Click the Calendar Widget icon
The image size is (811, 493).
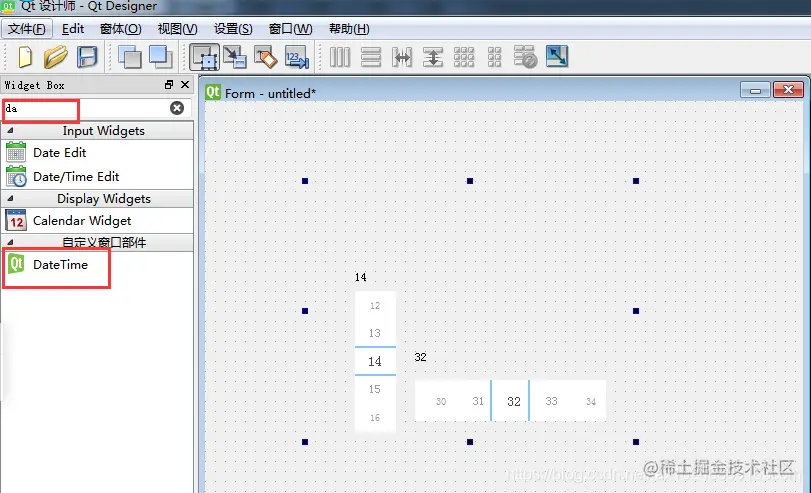(x=16, y=220)
